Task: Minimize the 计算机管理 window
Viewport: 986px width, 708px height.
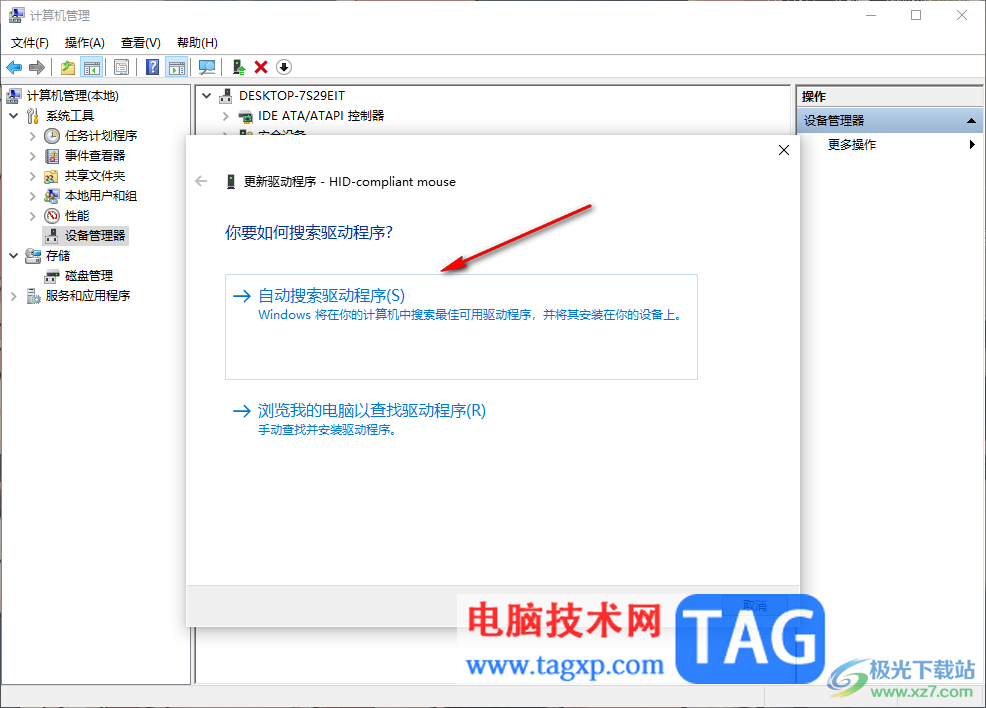Action: pos(871,15)
